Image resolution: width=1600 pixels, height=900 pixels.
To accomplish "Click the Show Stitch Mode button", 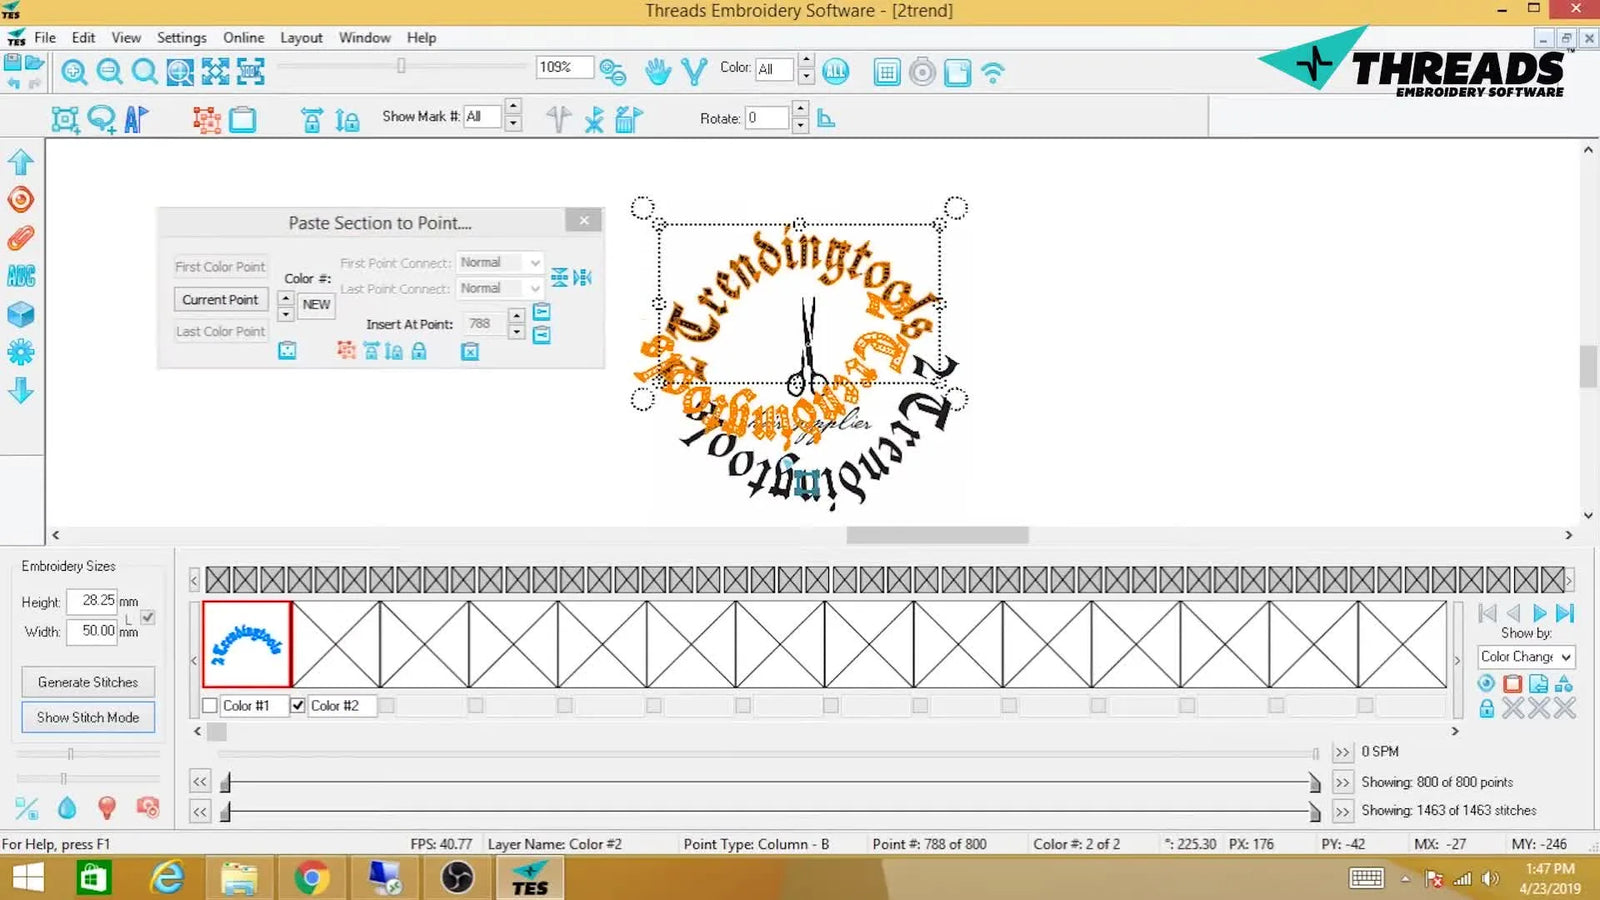I will pyautogui.click(x=88, y=717).
